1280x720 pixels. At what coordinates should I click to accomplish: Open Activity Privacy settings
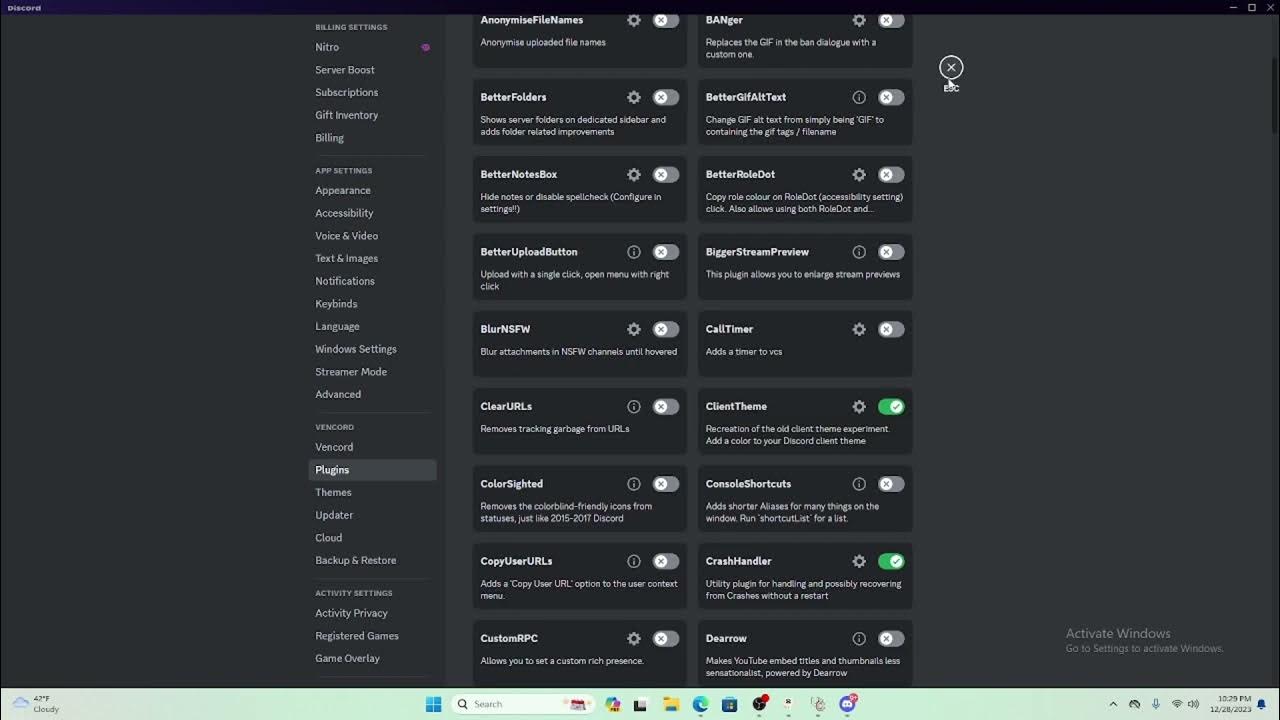tap(372, 613)
